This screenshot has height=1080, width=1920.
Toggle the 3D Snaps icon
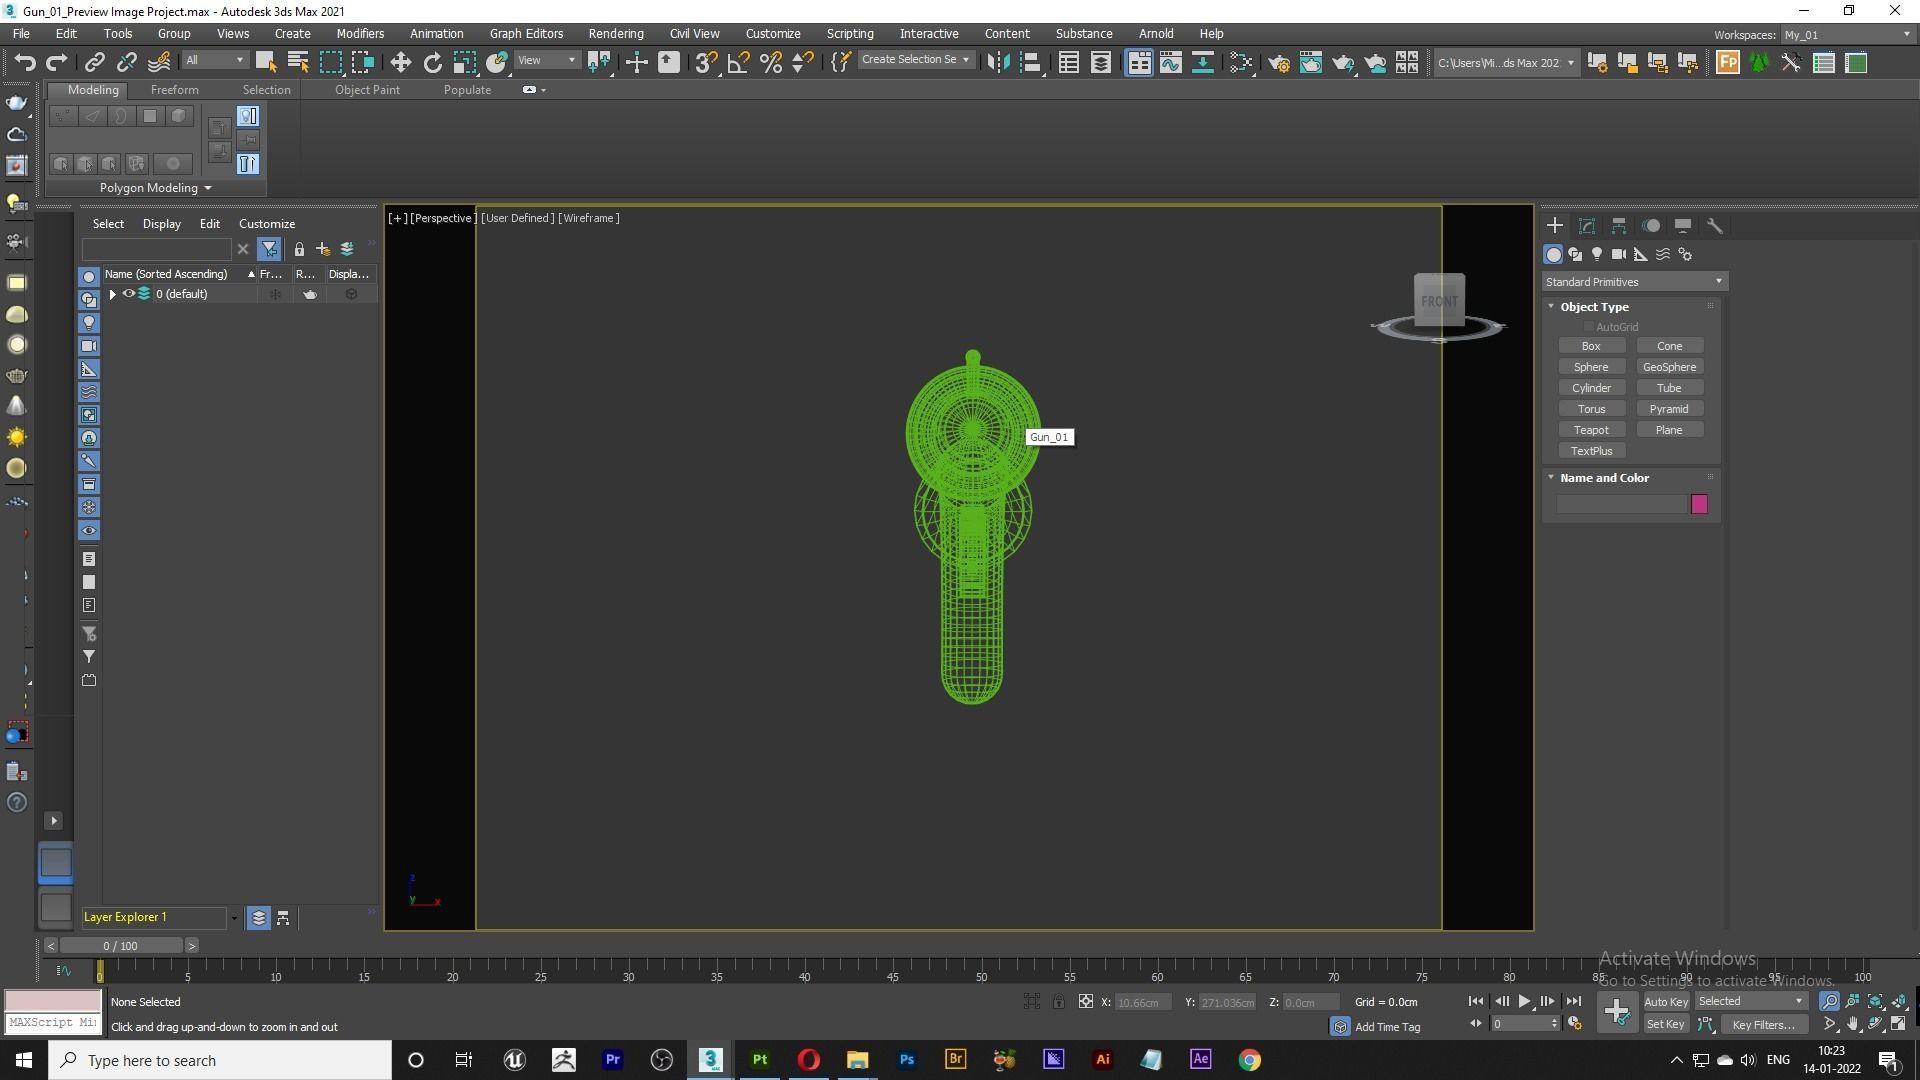tap(706, 62)
